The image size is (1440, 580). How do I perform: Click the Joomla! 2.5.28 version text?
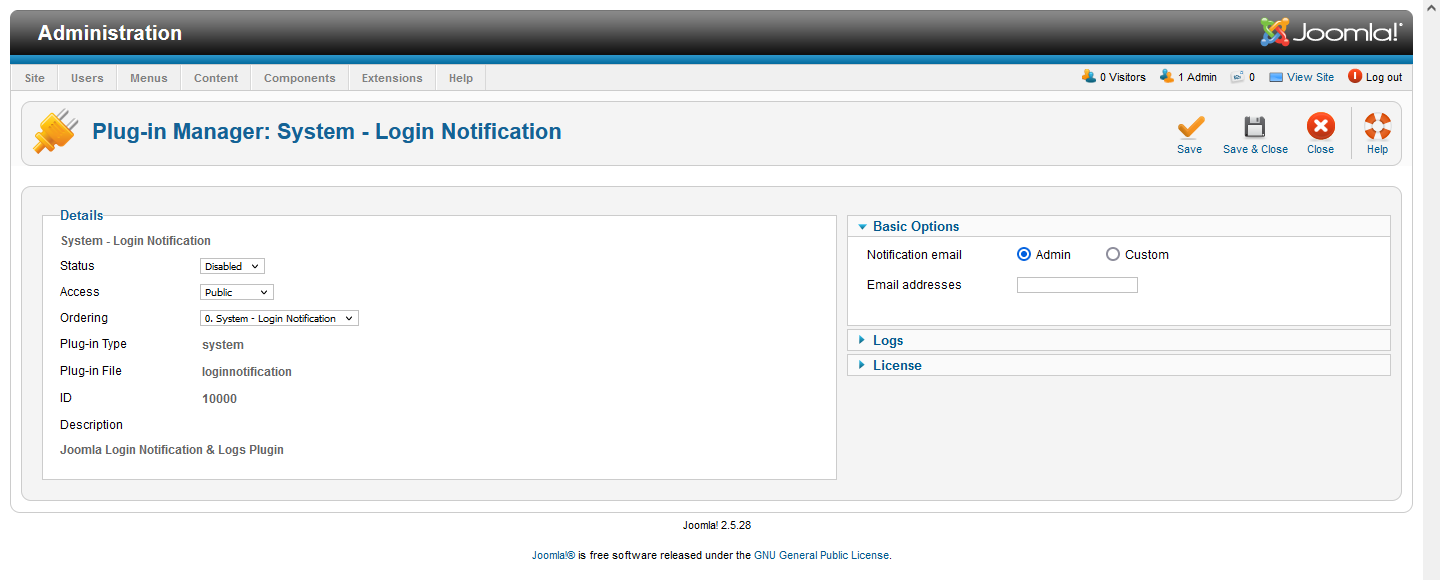pos(717,525)
